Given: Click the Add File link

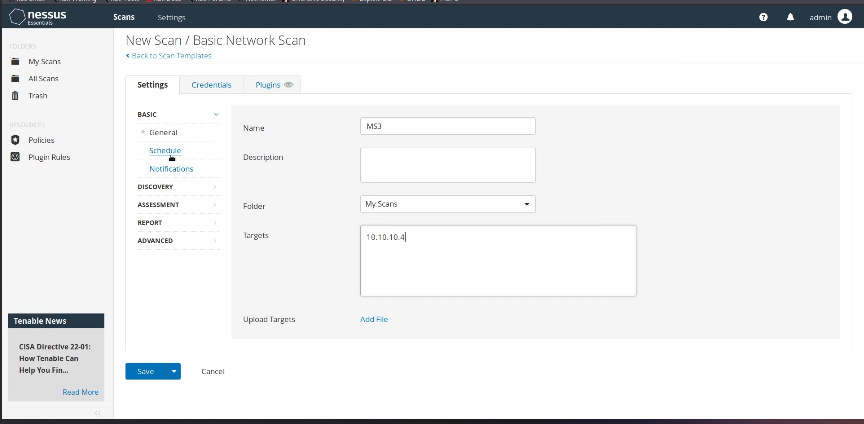Looking at the screenshot, I should [x=374, y=319].
